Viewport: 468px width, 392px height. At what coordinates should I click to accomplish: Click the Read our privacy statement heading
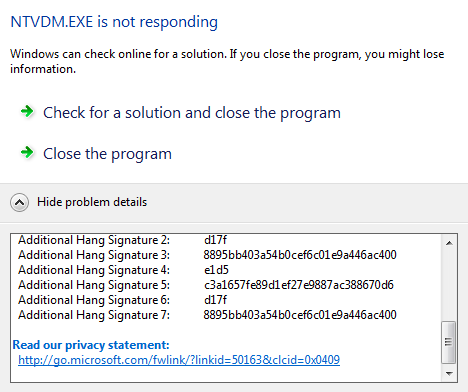click(91, 345)
